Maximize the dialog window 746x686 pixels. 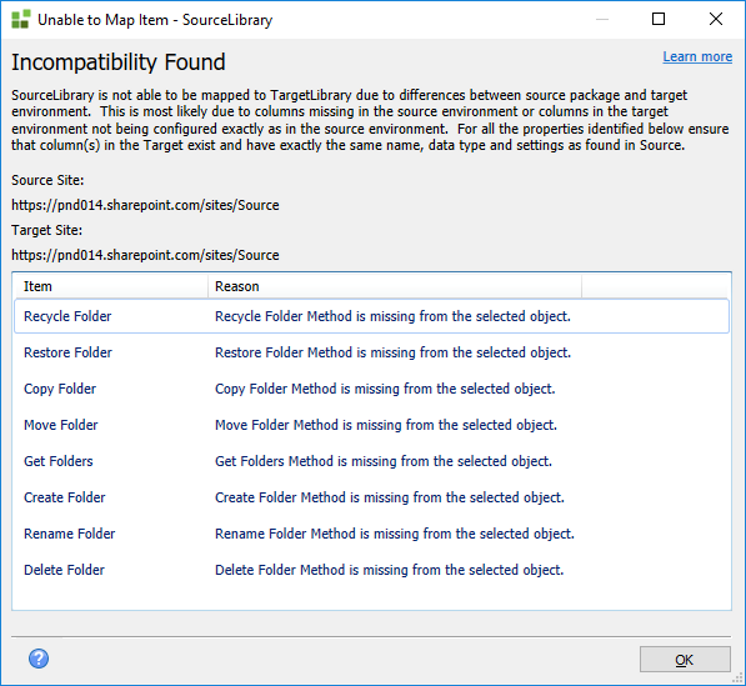pyautogui.click(x=658, y=19)
